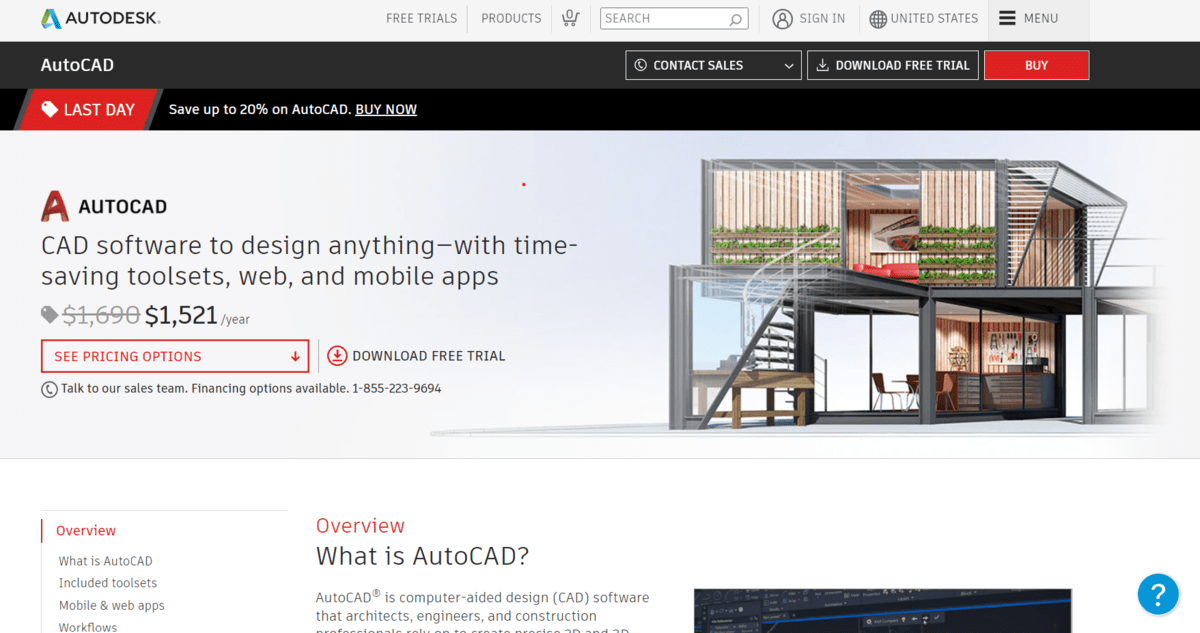
Task: Click the red AutoCAD logo icon
Action: point(55,206)
